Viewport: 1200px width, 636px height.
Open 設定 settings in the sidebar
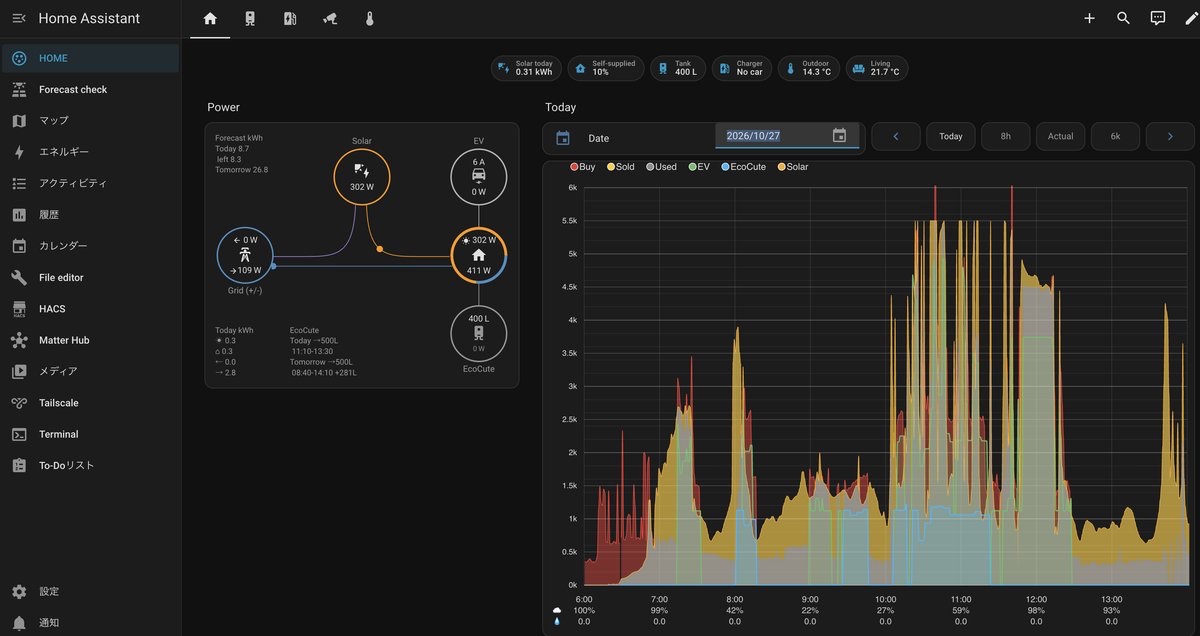[91, 592]
